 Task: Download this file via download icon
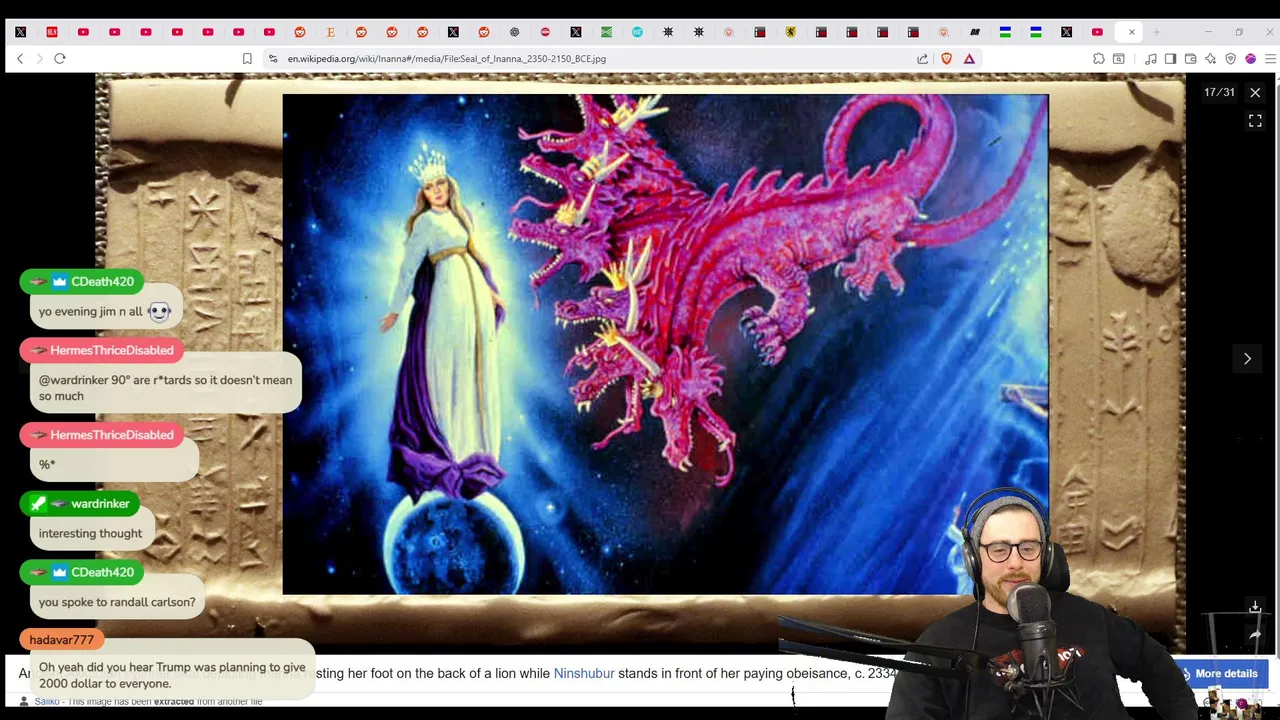click(1255, 607)
